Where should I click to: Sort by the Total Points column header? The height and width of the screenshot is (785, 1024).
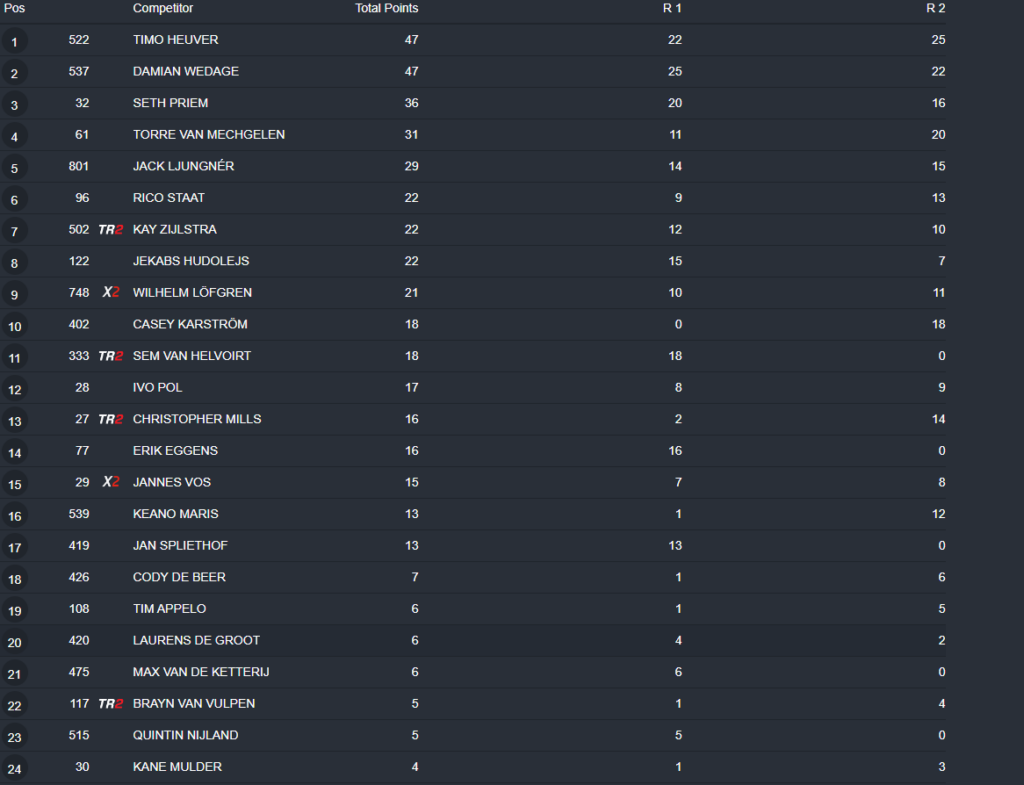point(386,8)
